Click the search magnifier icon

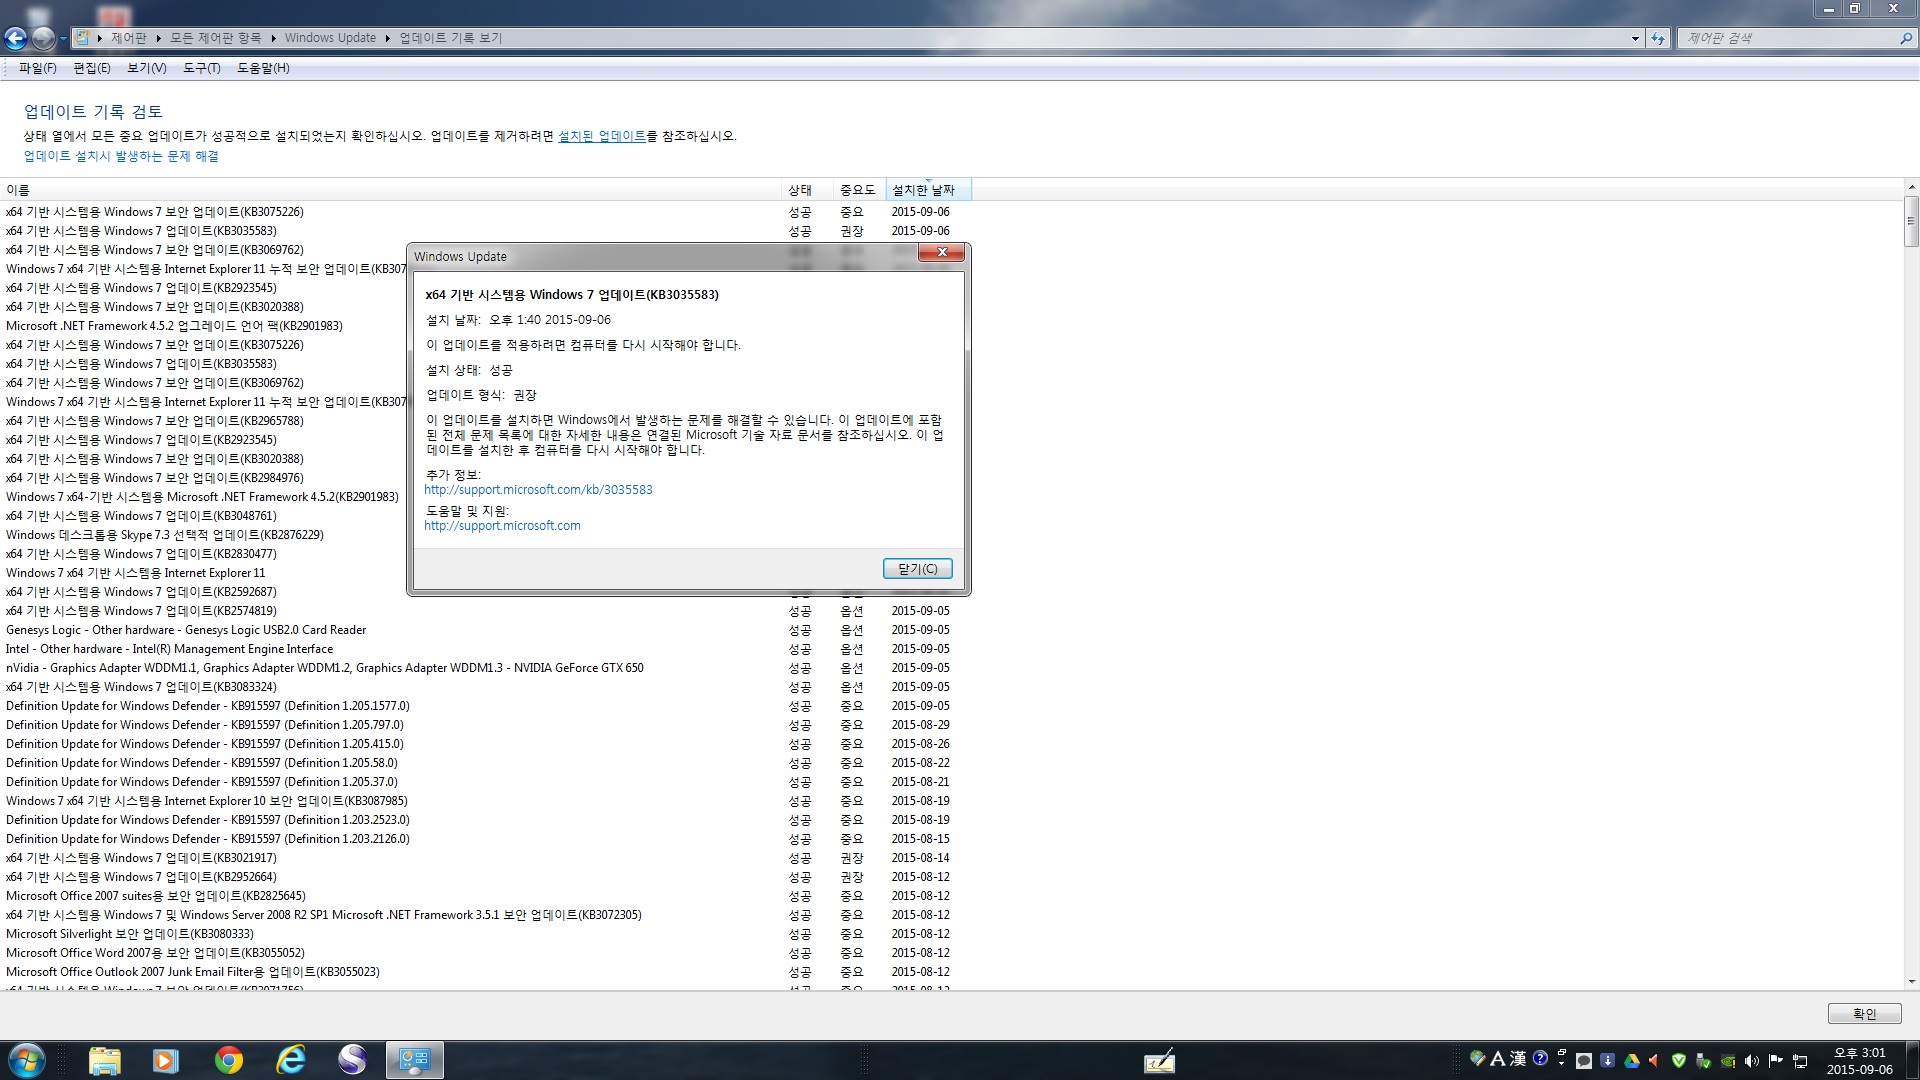[x=1906, y=38]
